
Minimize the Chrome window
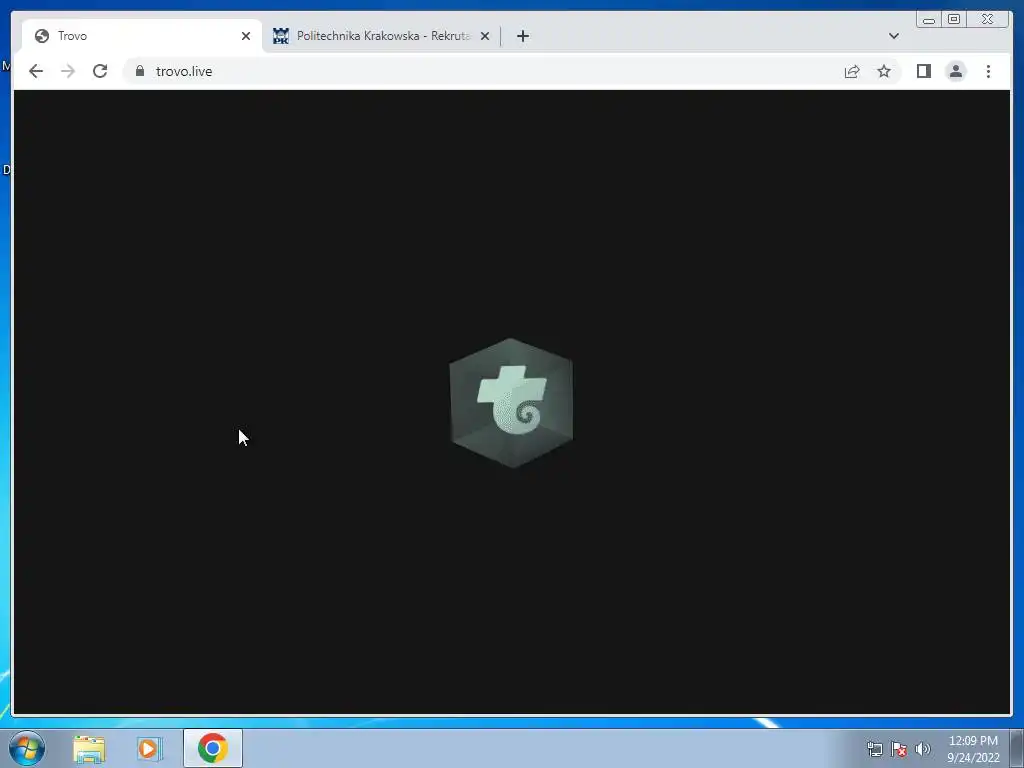click(x=929, y=20)
